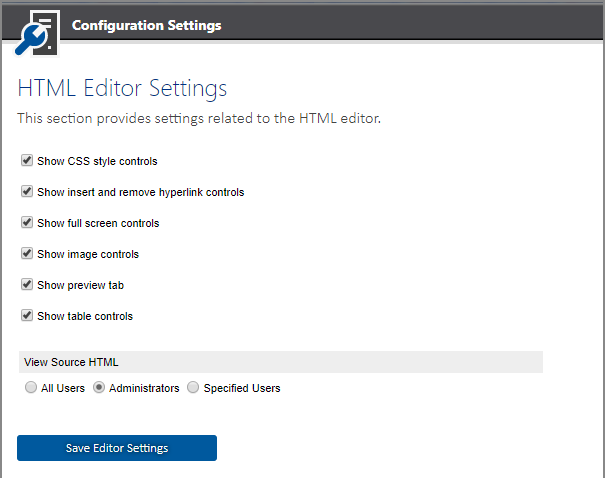Click the Specified Users label text
605x478 pixels.
pos(242,388)
